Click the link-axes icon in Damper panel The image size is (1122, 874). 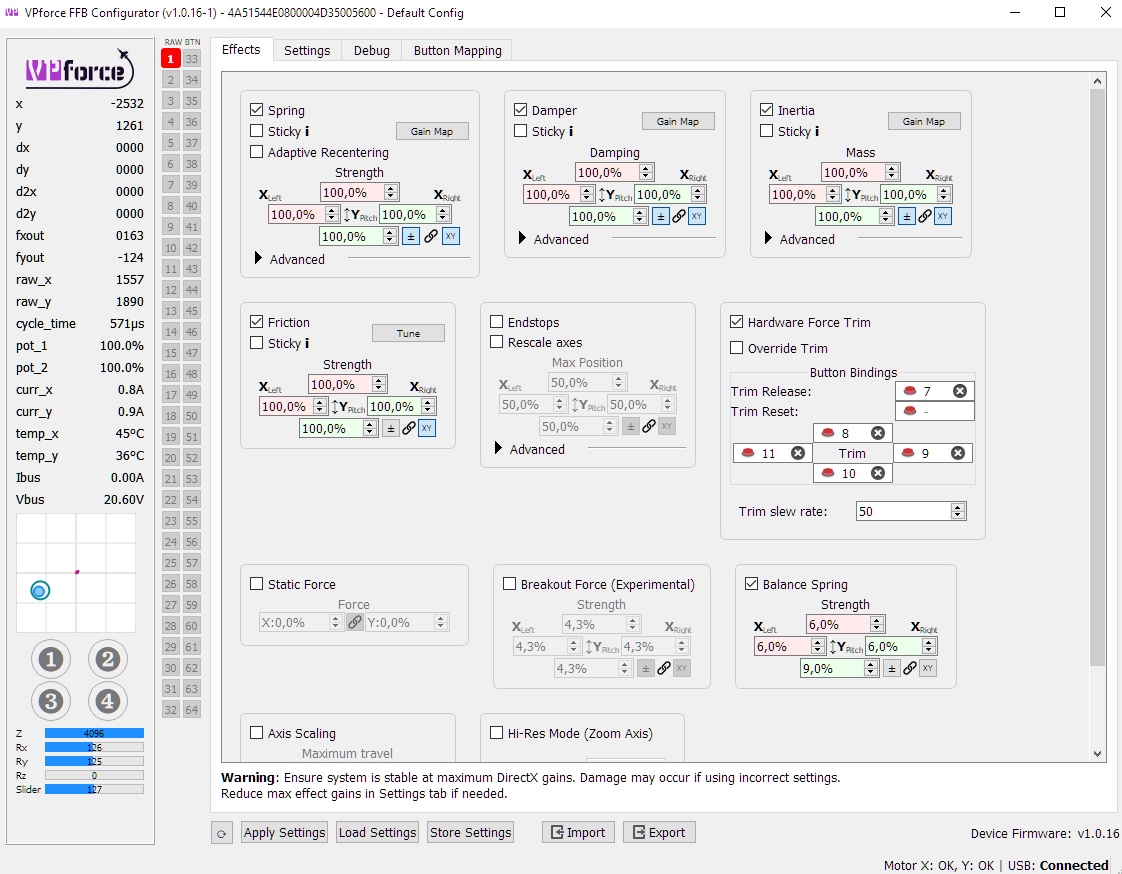pyautogui.click(x=679, y=216)
